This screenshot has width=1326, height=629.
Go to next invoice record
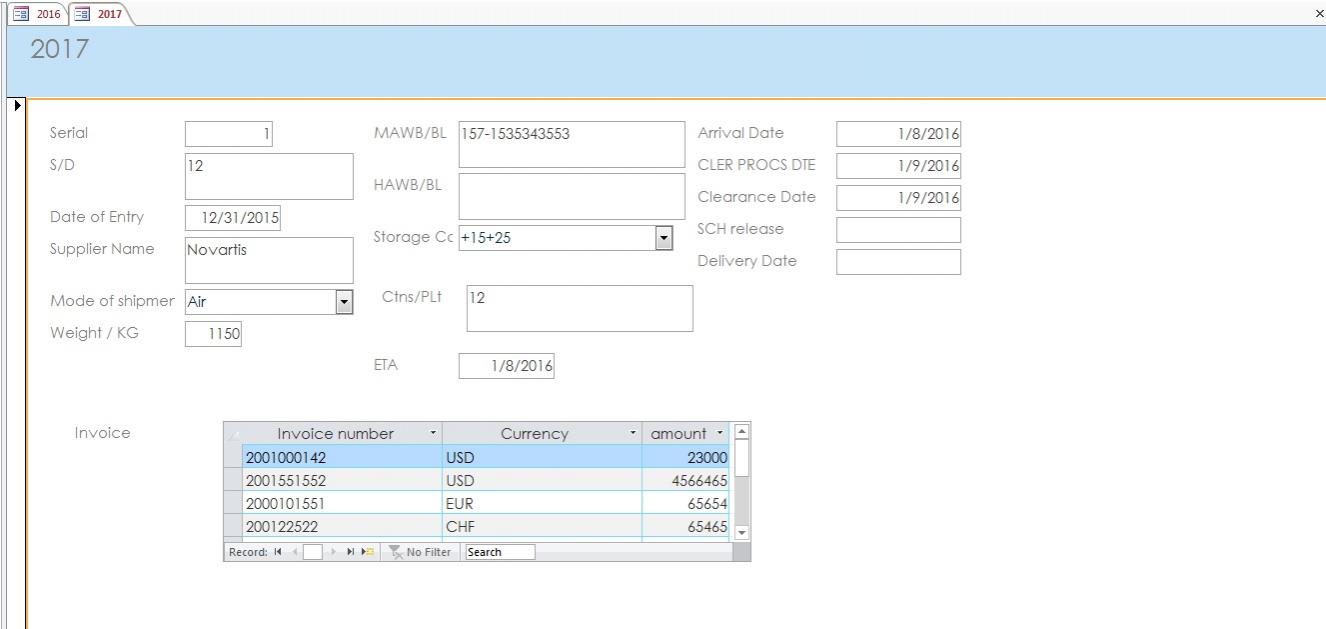coord(333,552)
